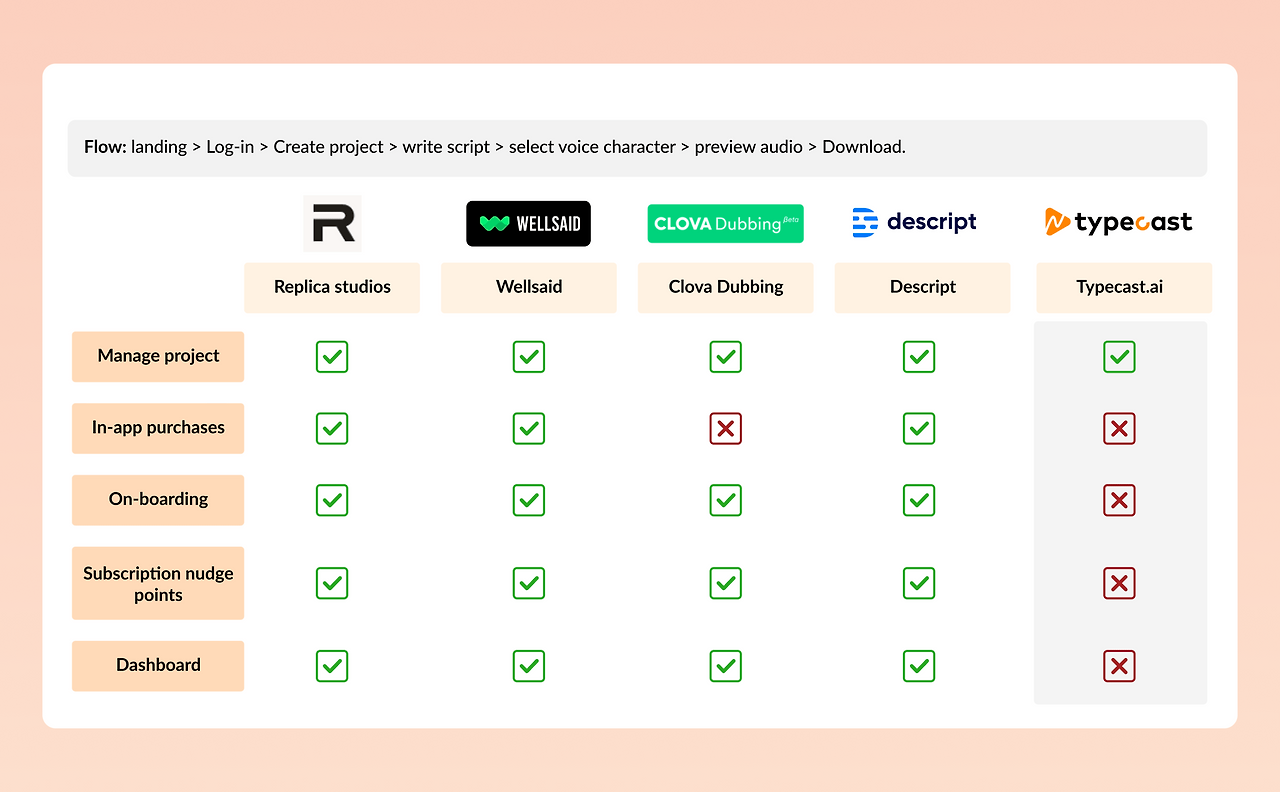Image resolution: width=1280 pixels, height=792 pixels.
Task: Click the Manage project row label
Action: 158,356
